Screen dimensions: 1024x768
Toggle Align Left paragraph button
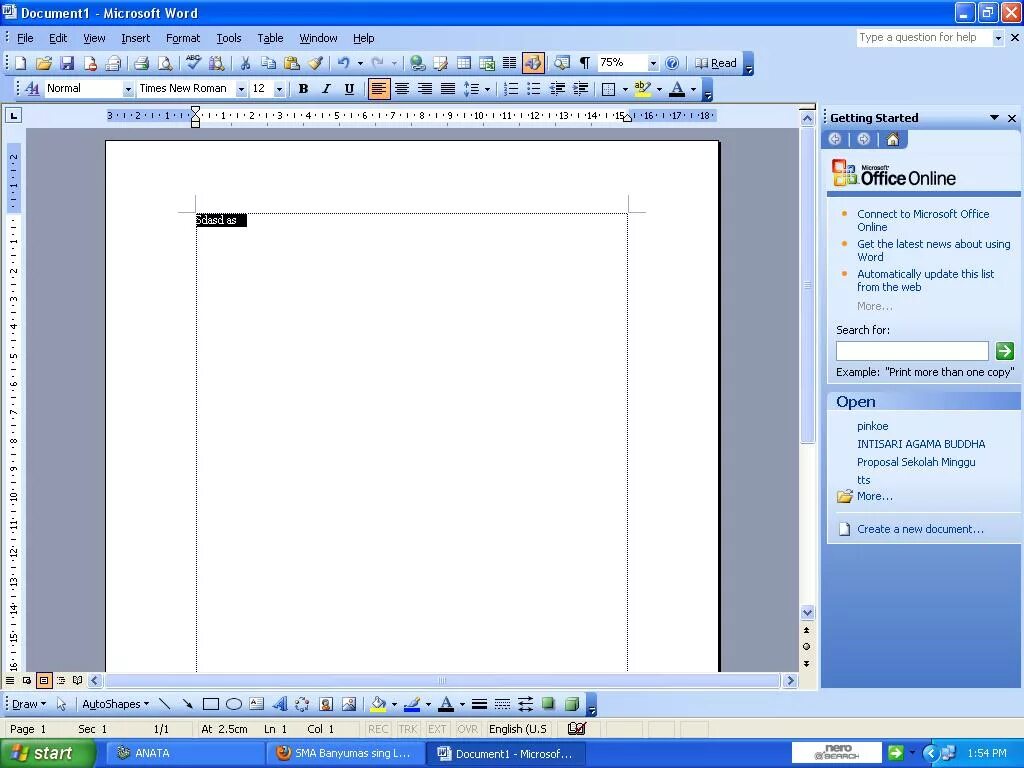[379, 89]
